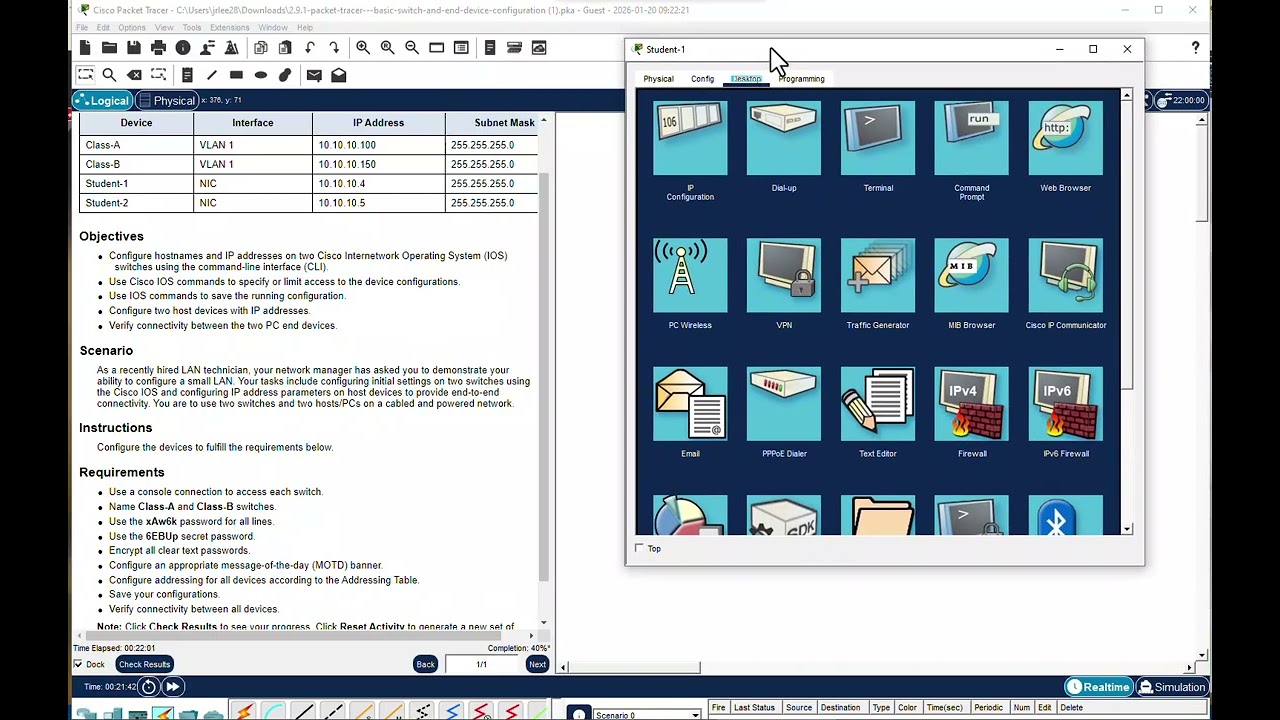Open the Scenario 0 dropdown
The image size is (1280, 720).
pyautogui.click(x=646, y=714)
